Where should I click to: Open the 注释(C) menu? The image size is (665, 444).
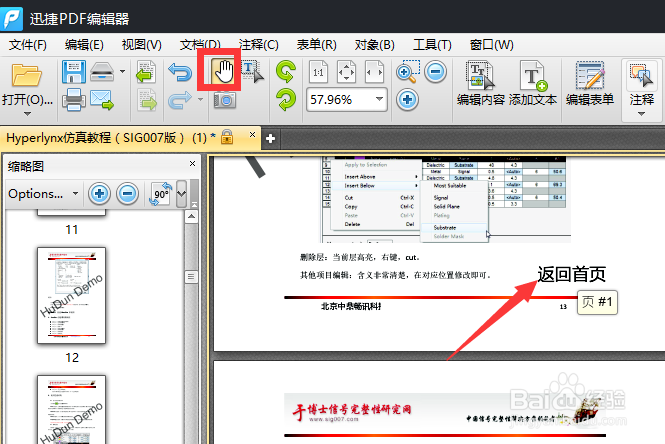[x=258, y=45]
